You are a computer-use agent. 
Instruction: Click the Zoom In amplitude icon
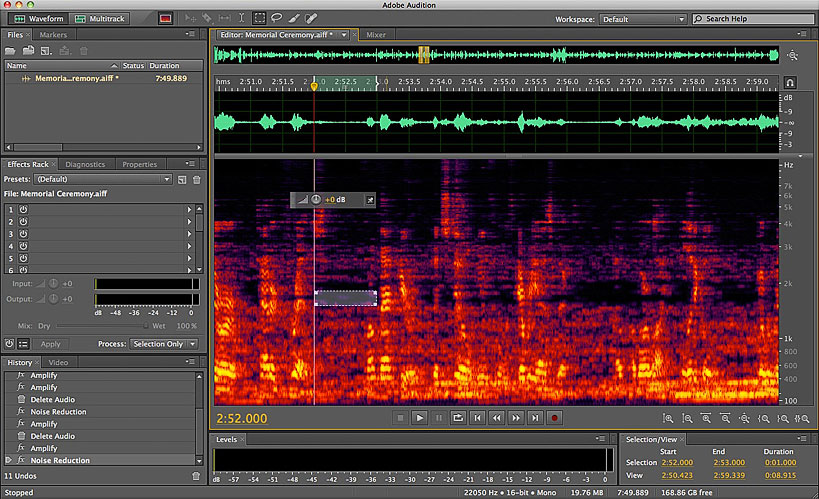668,419
